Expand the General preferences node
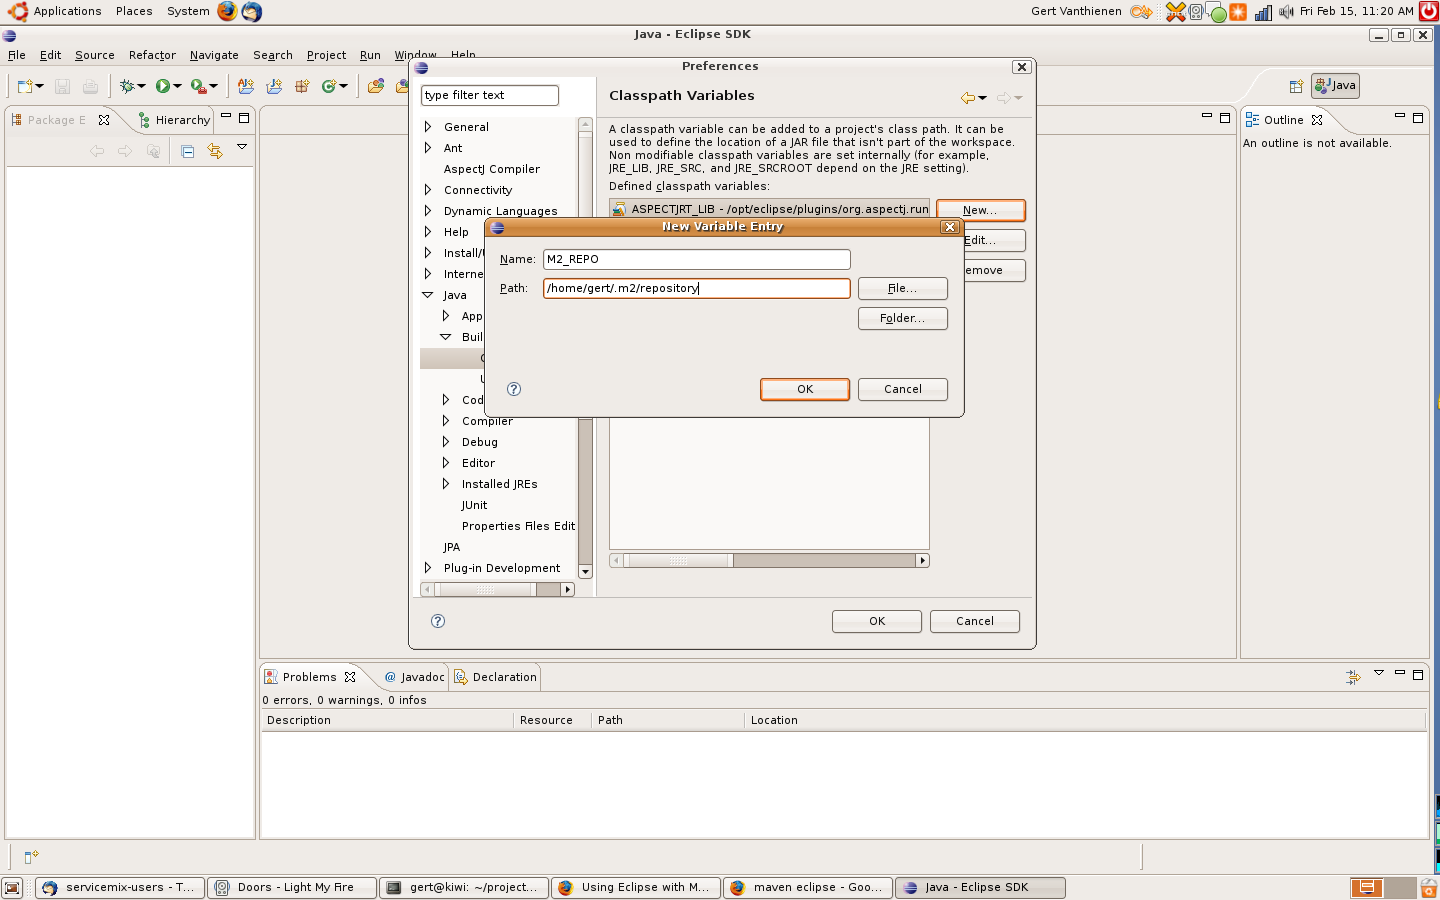1440x900 pixels. (x=428, y=127)
